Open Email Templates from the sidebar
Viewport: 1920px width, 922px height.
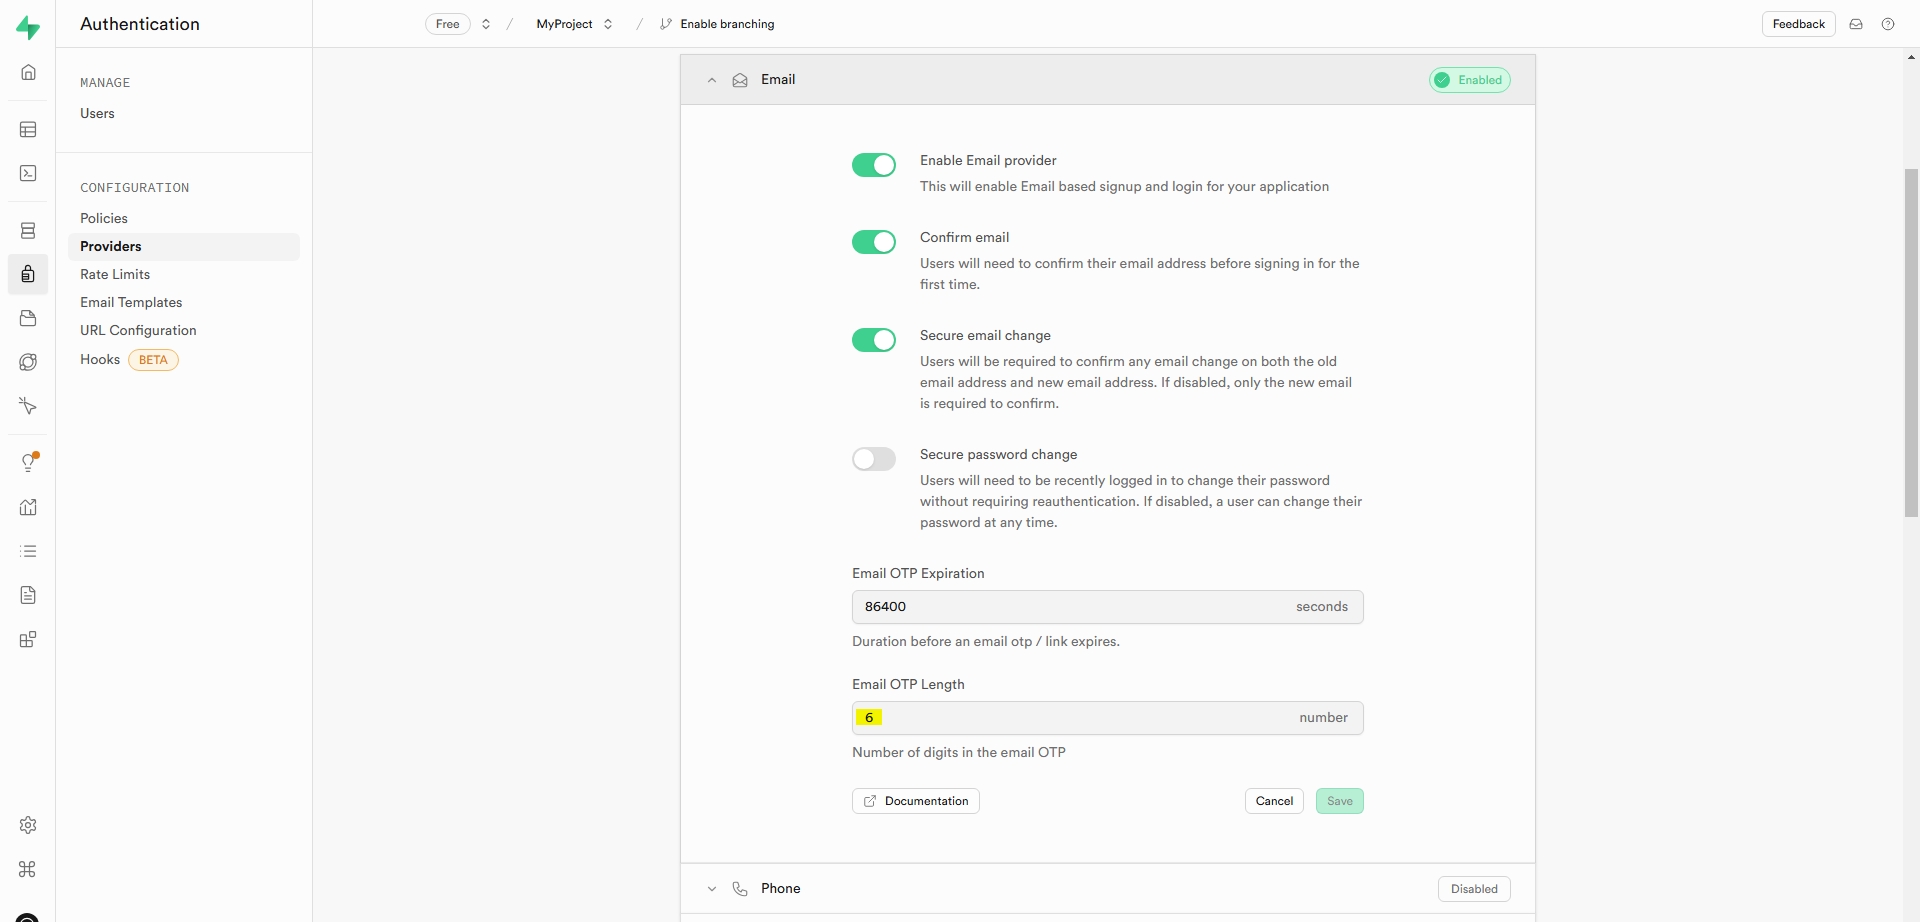pos(131,302)
